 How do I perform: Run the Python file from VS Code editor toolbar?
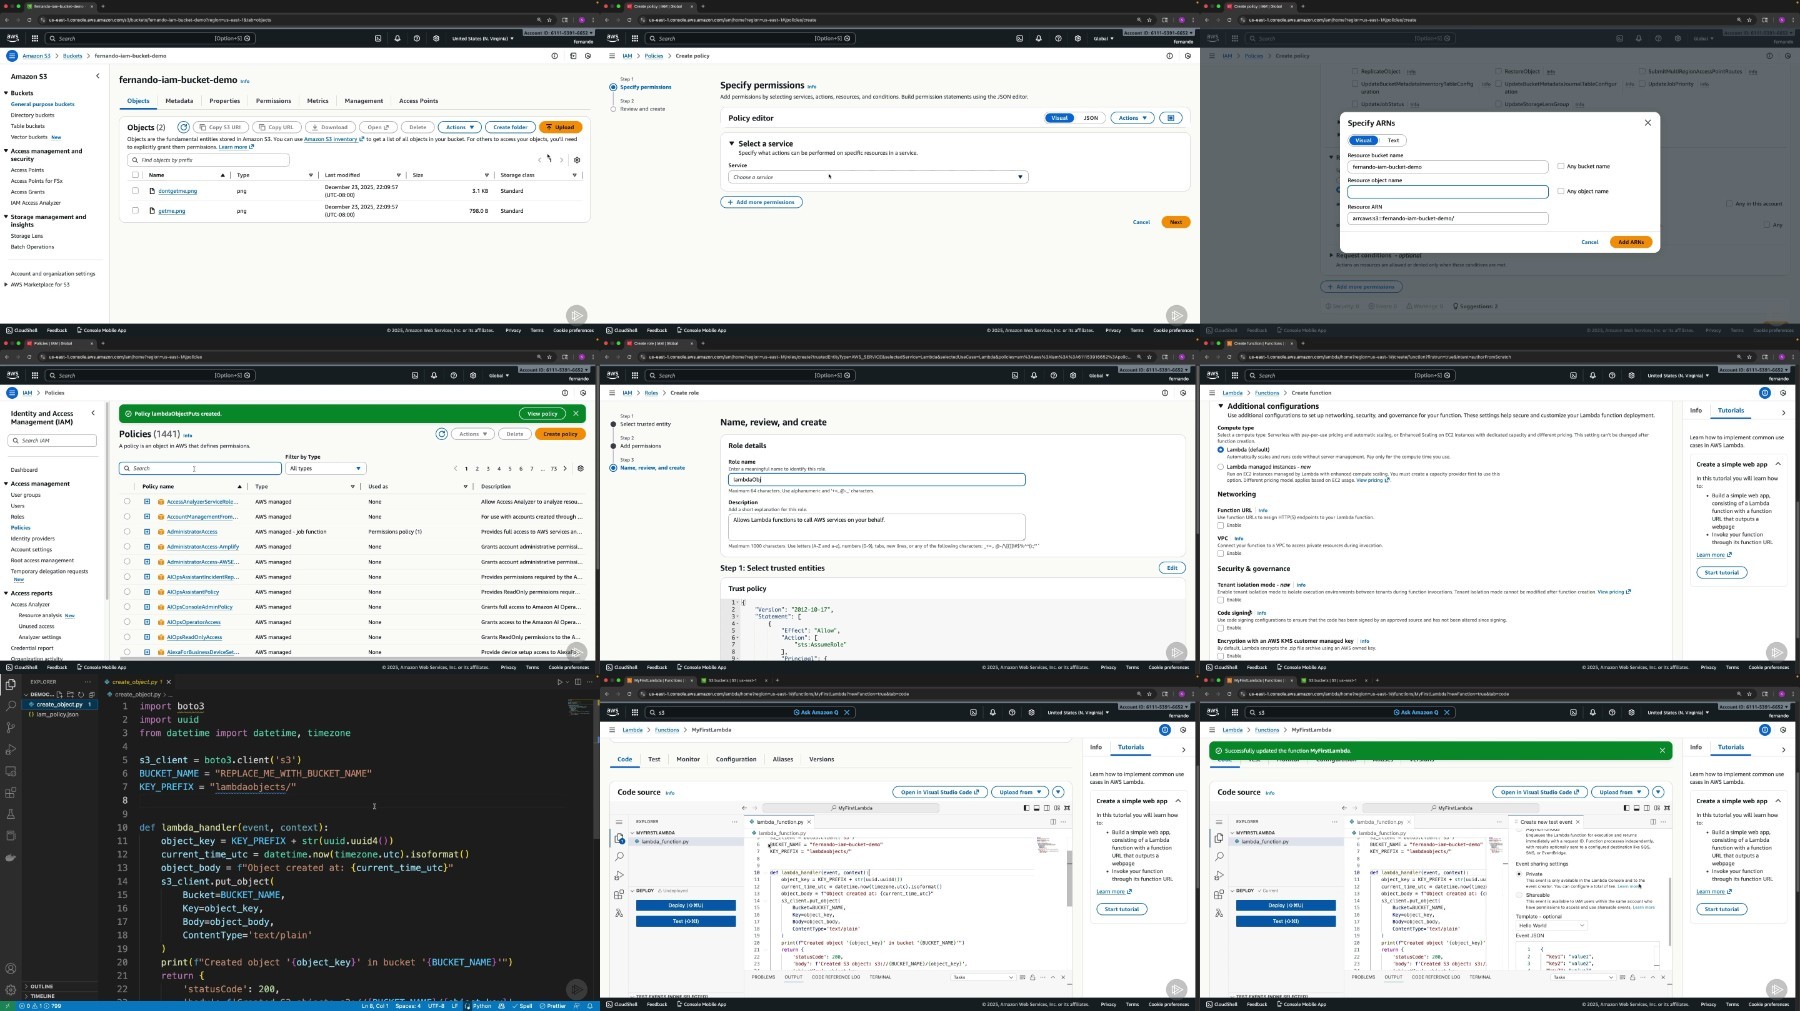pos(560,682)
